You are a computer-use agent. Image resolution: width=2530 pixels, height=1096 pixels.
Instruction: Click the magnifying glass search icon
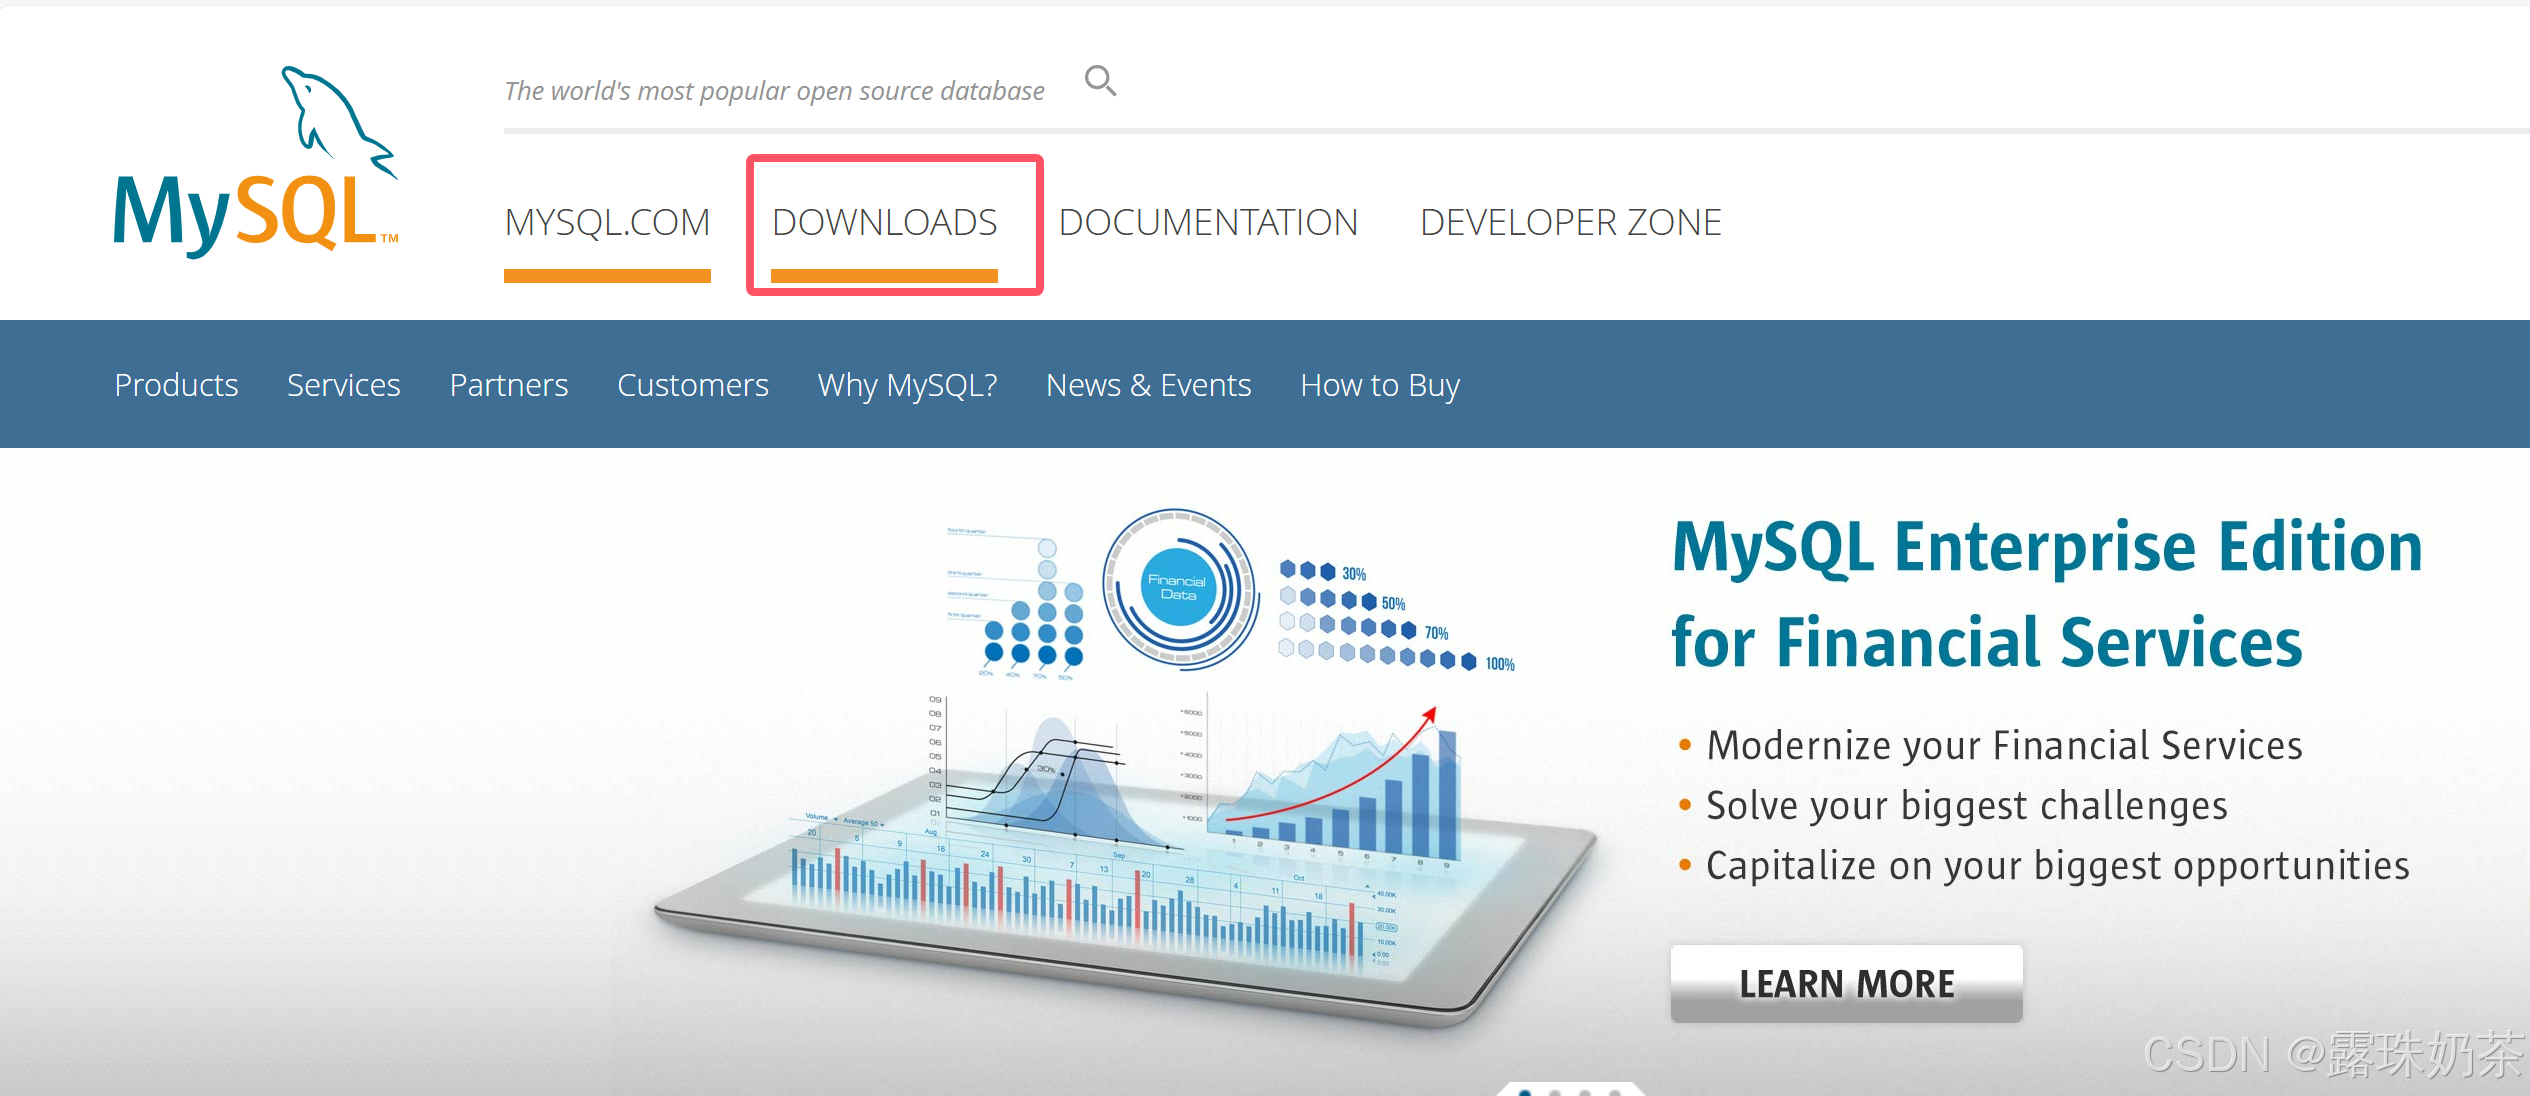pos(1100,80)
